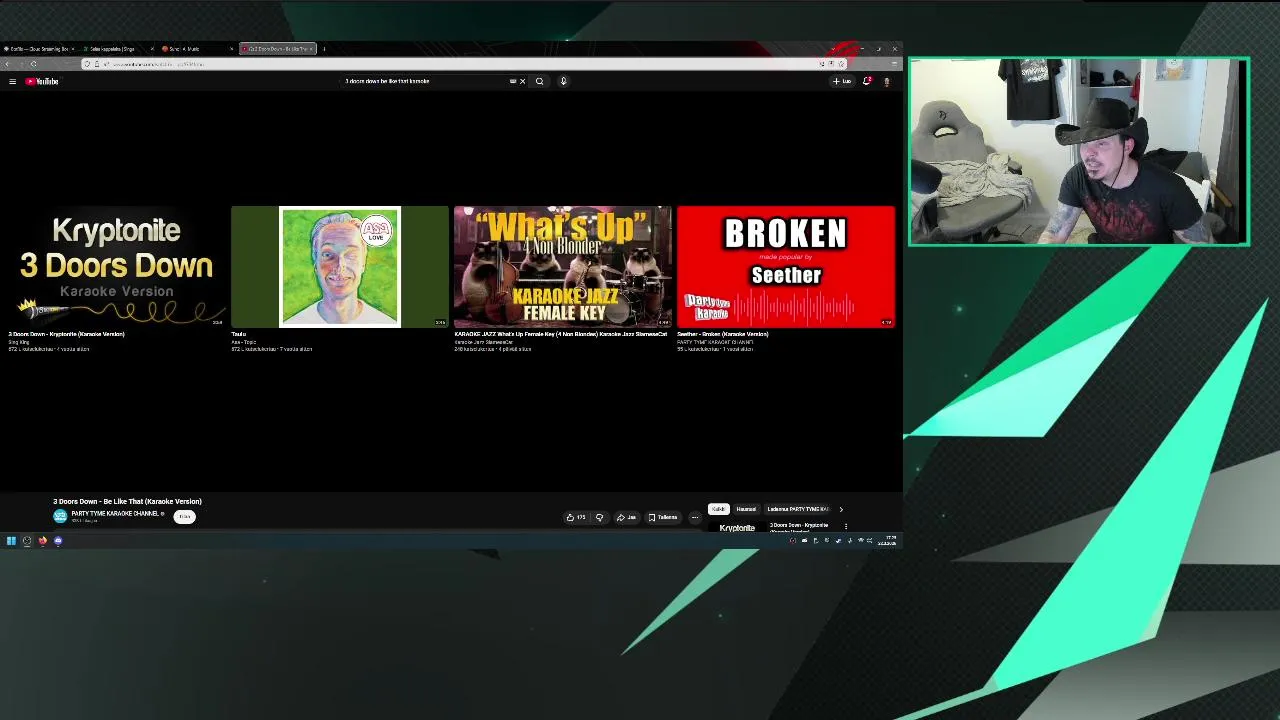
Task: Like the video (175 likes)
Action: (x=576, y=517)
